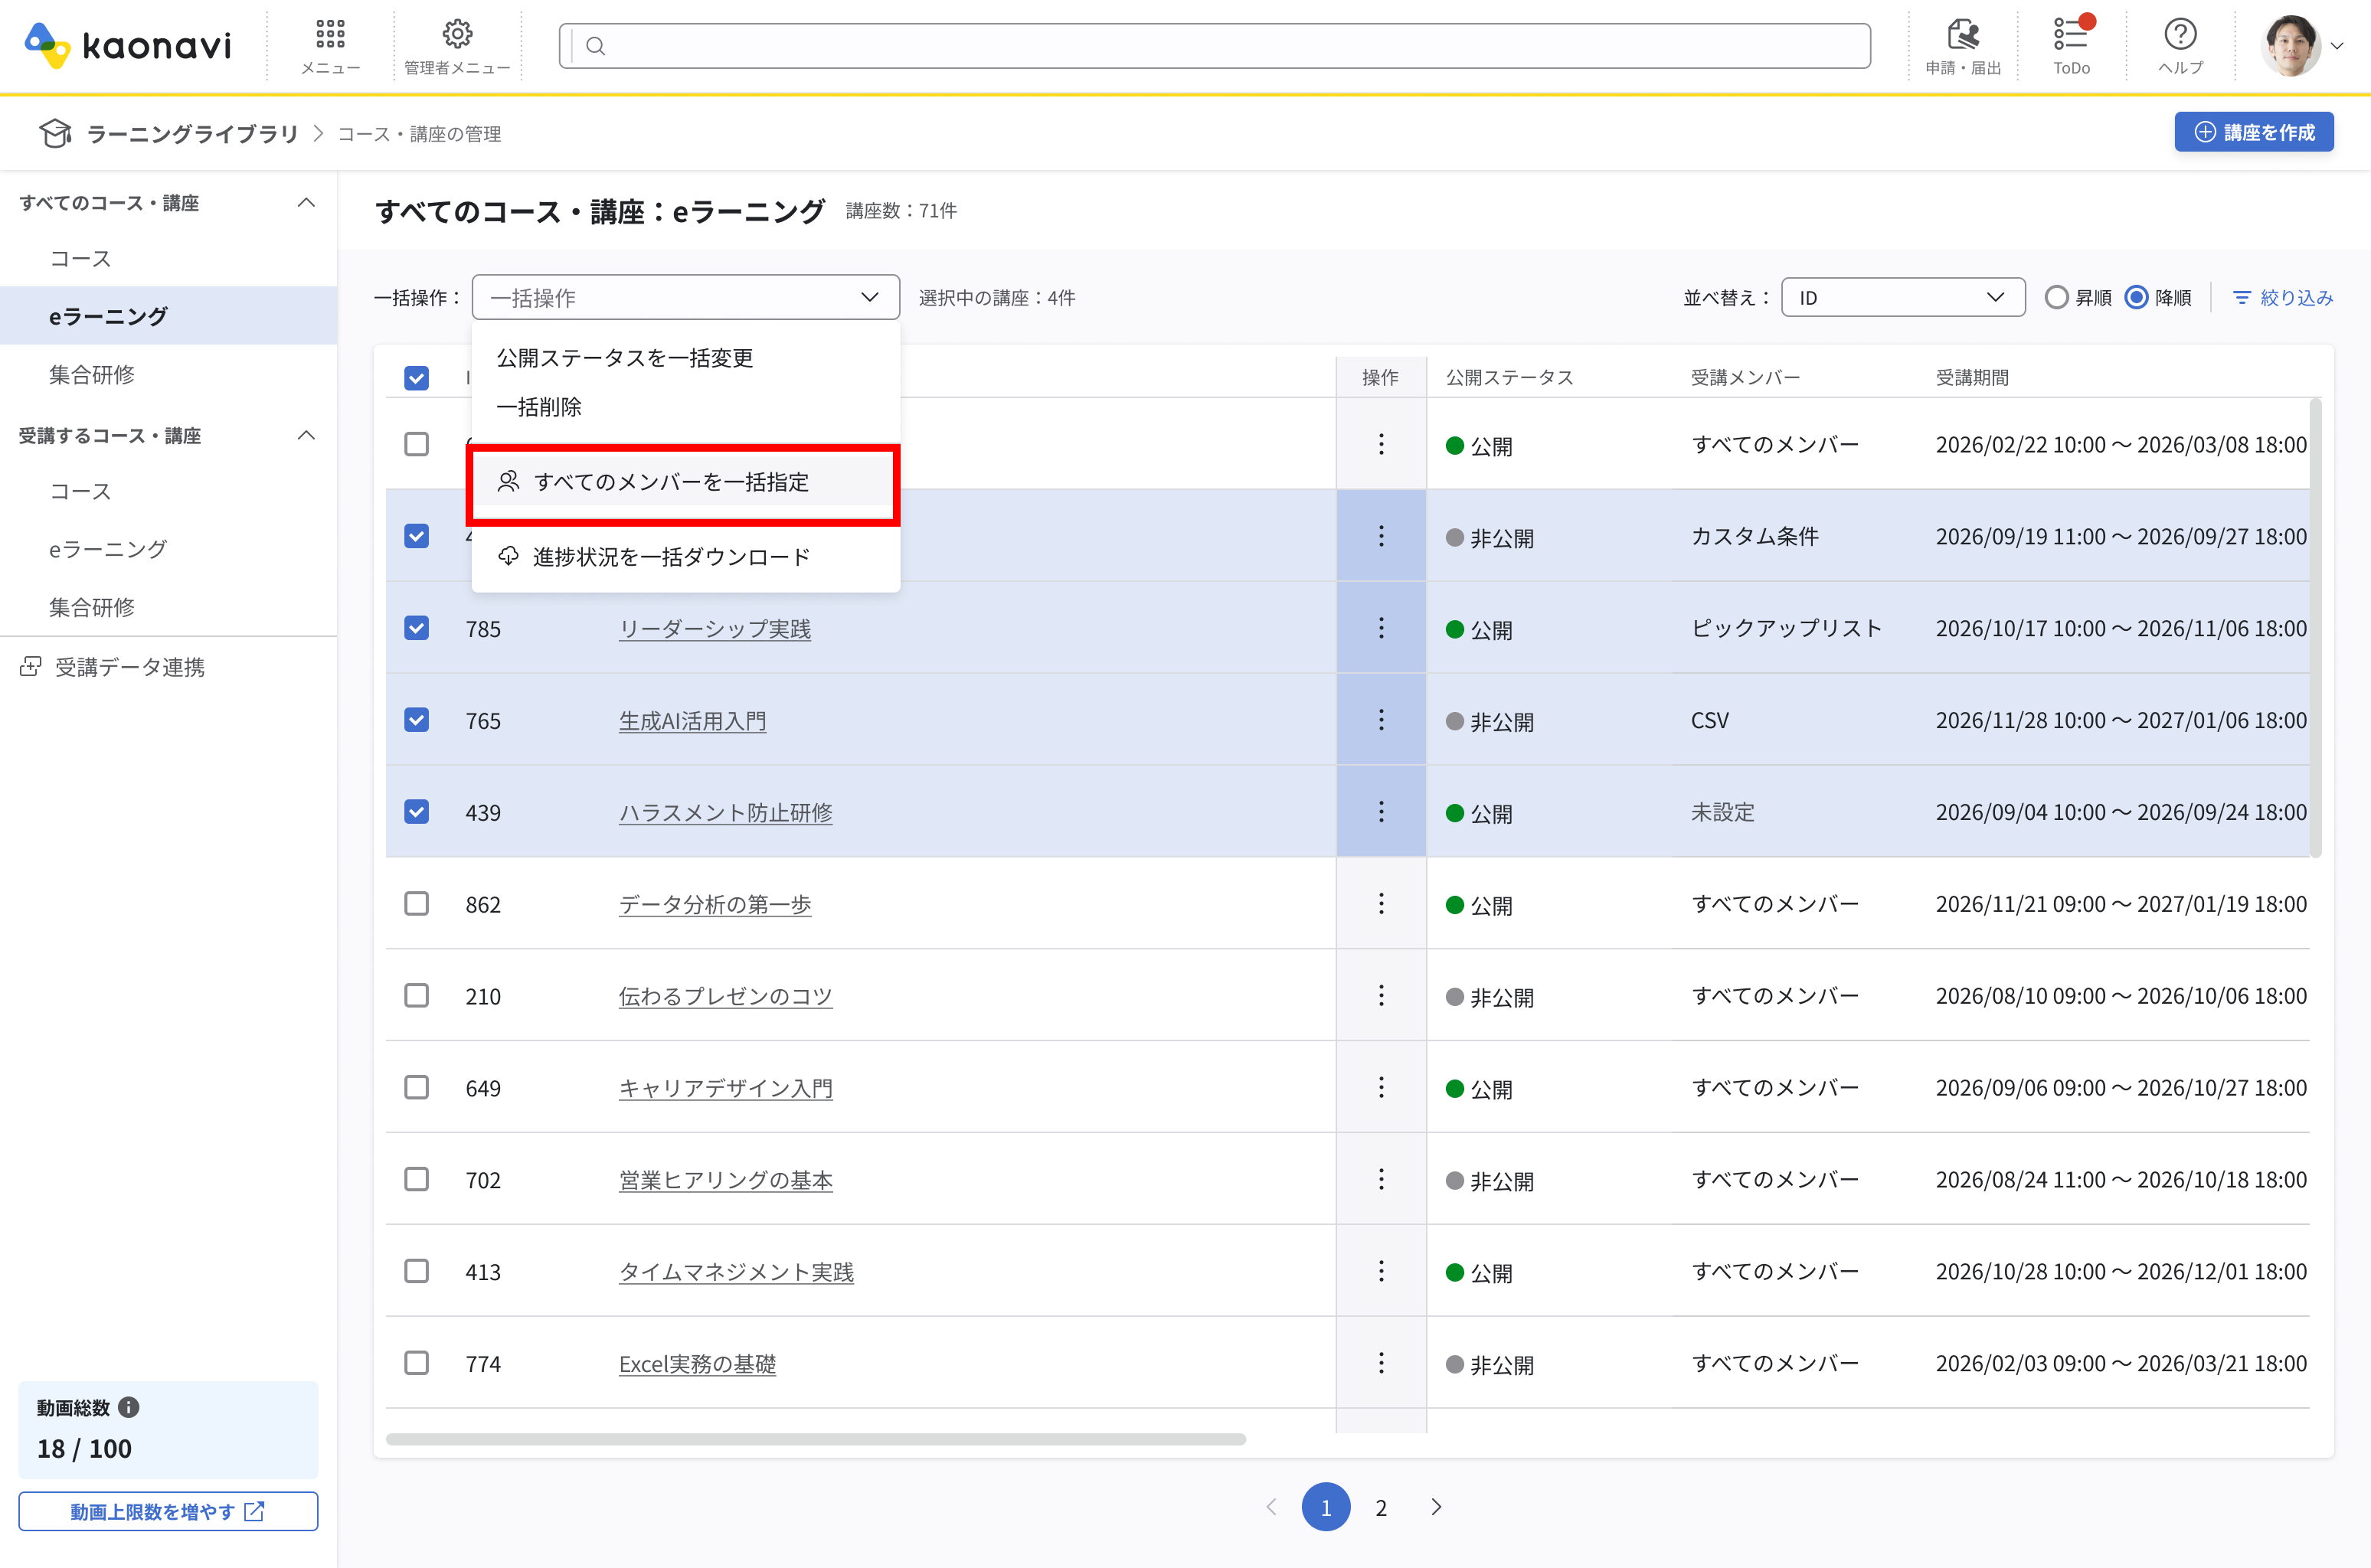
Task: Collapse the 受講するコース・講座 section
Action: click(x=306, y=436)
